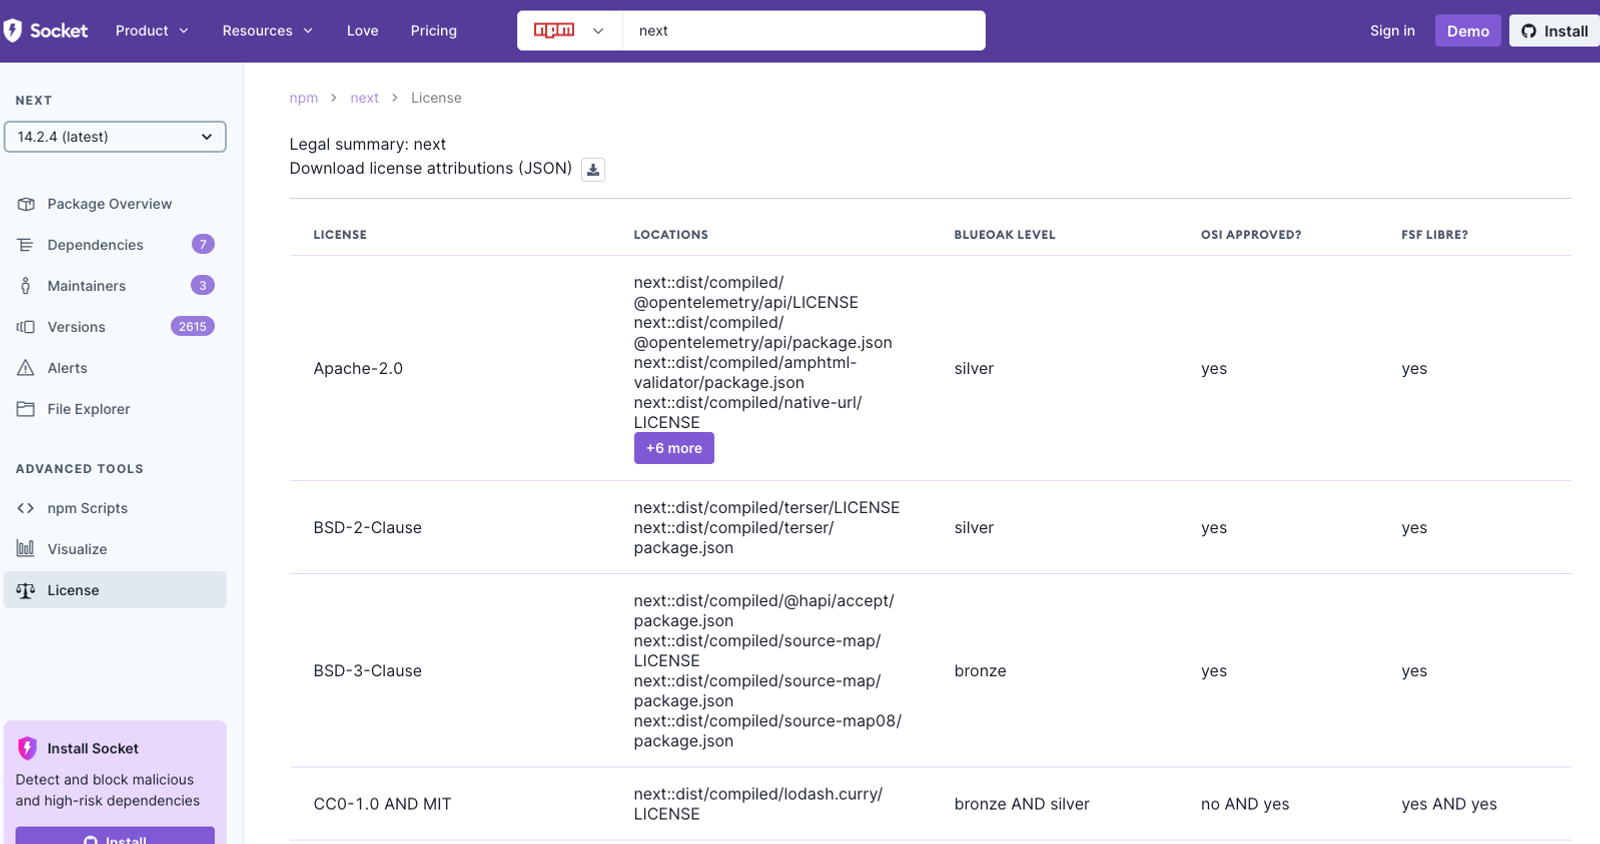This screenshot has width=1600, height=844.
Task: Click the Socket wordmark home link
Action: [x=59, y=31]
